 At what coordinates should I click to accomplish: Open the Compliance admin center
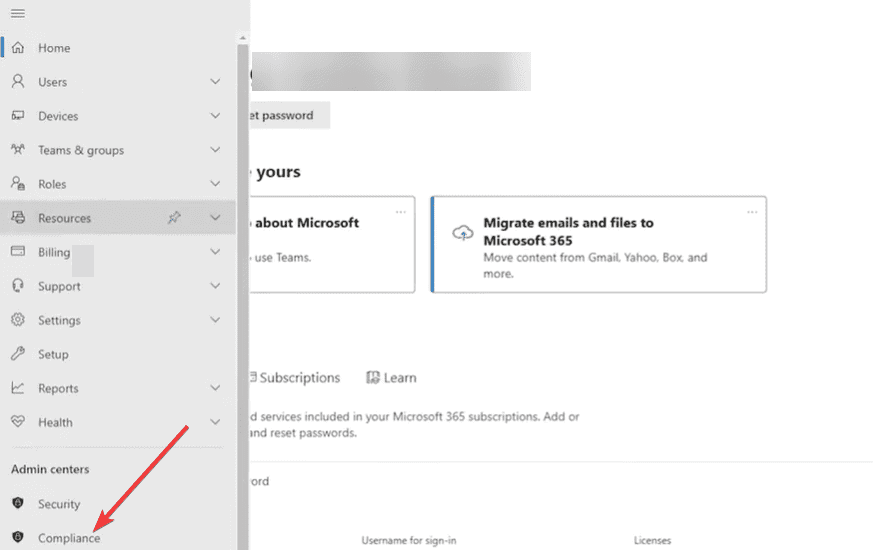118,537
